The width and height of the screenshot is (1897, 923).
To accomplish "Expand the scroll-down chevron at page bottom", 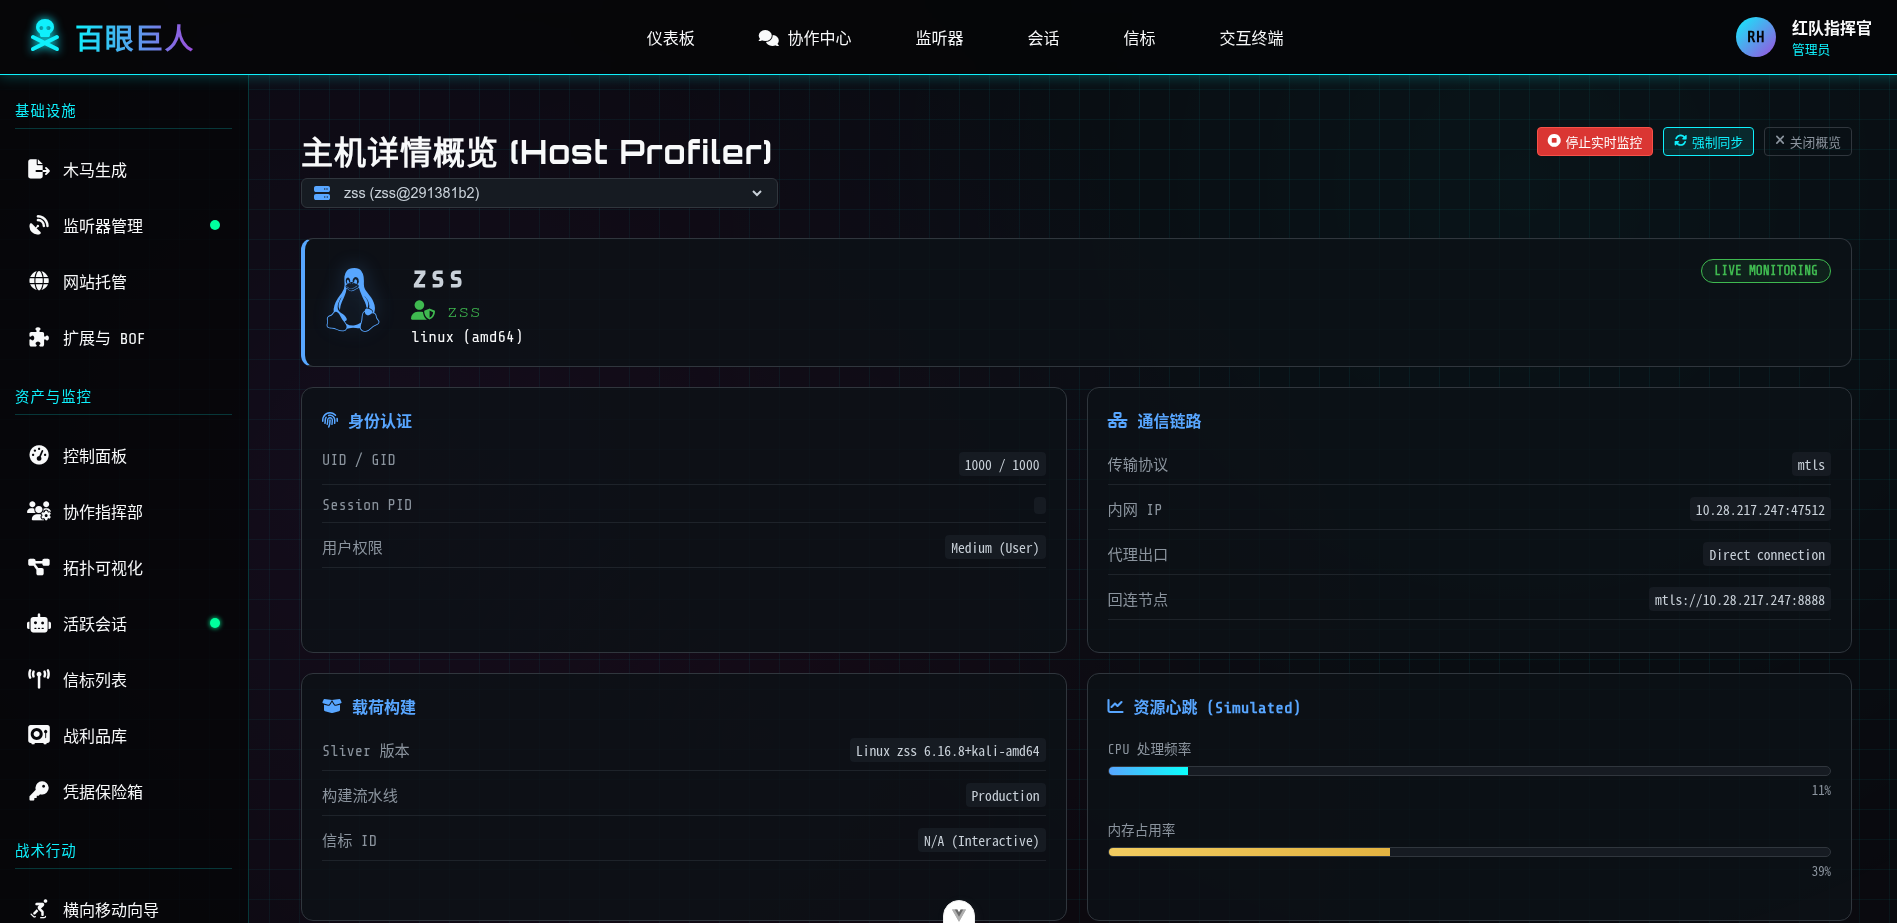I will tap(958, 912).
